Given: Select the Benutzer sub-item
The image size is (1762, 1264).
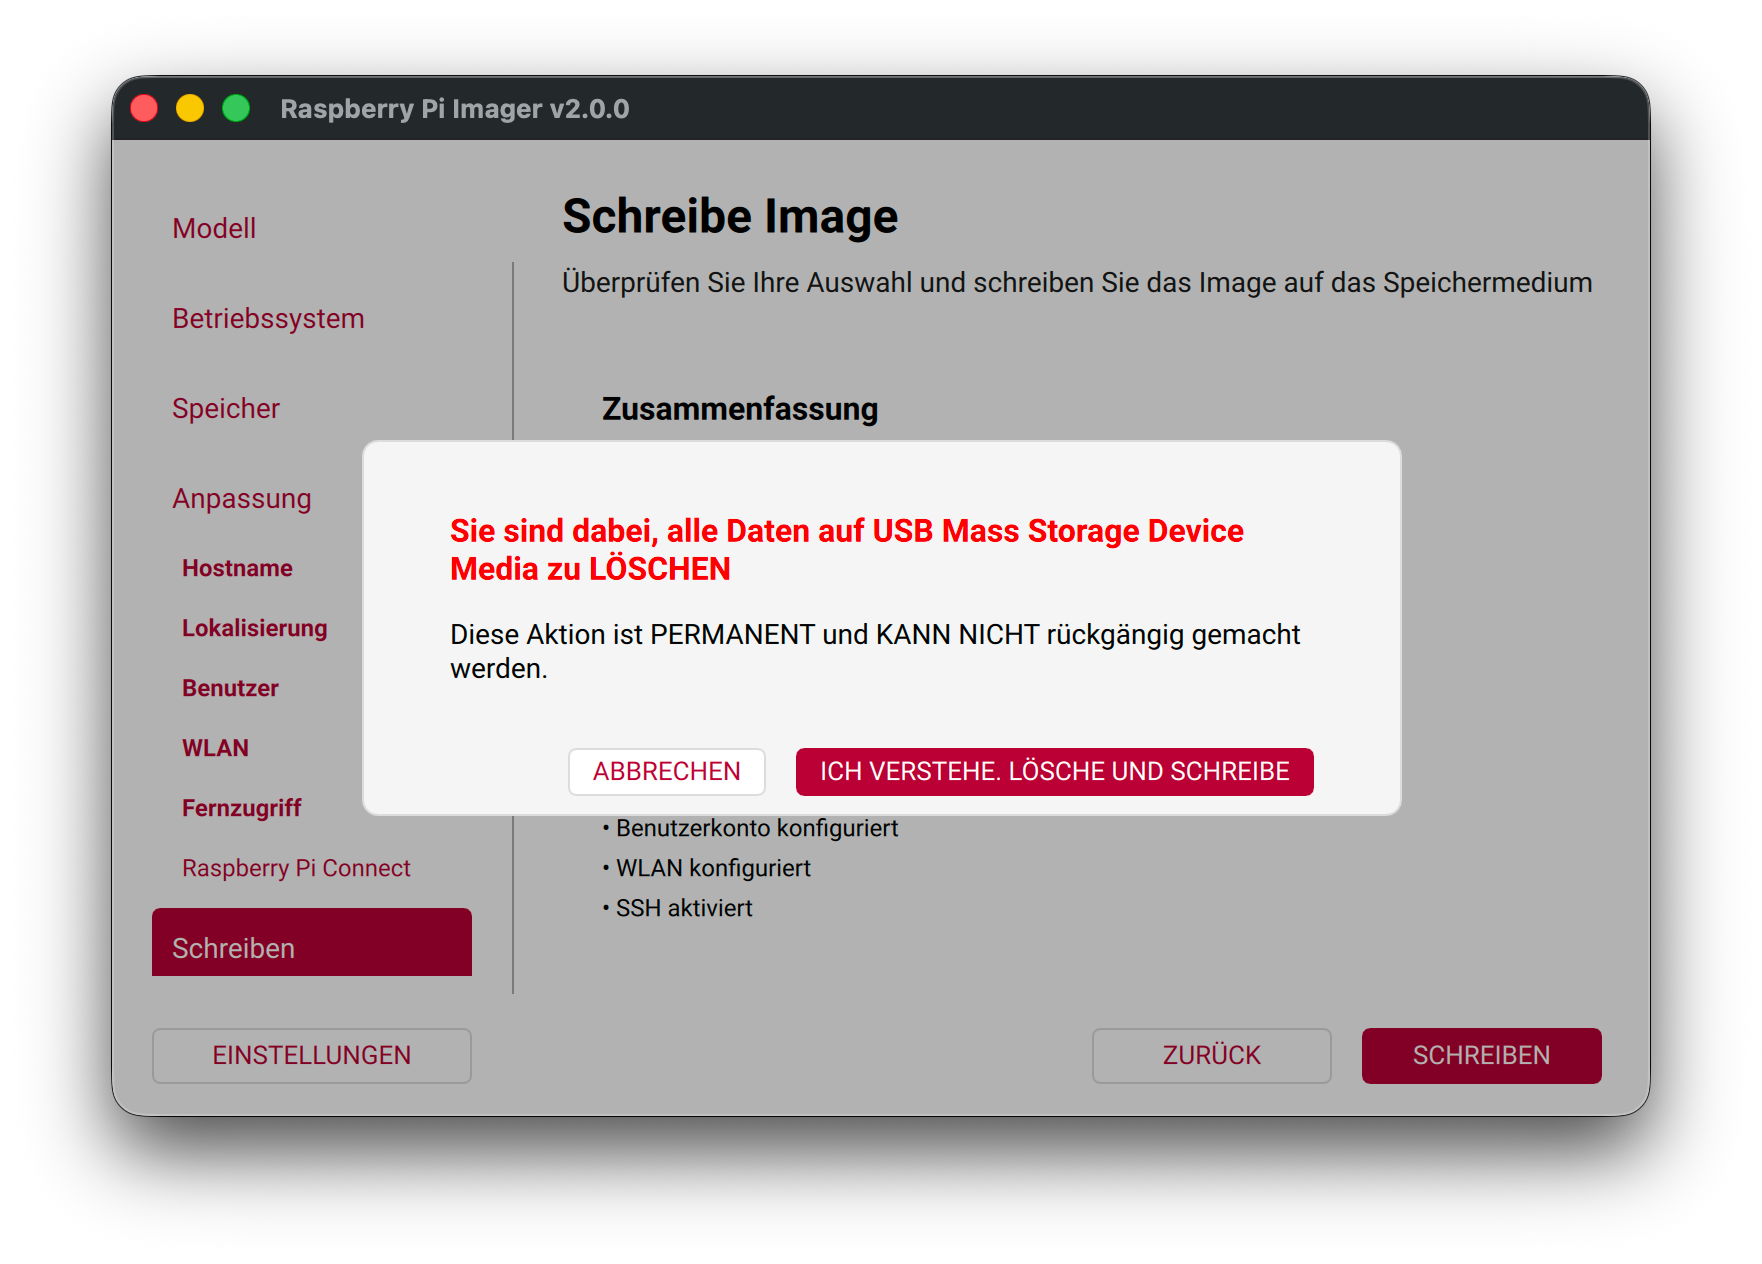Looking at the screenshot, I should point(230,688).
